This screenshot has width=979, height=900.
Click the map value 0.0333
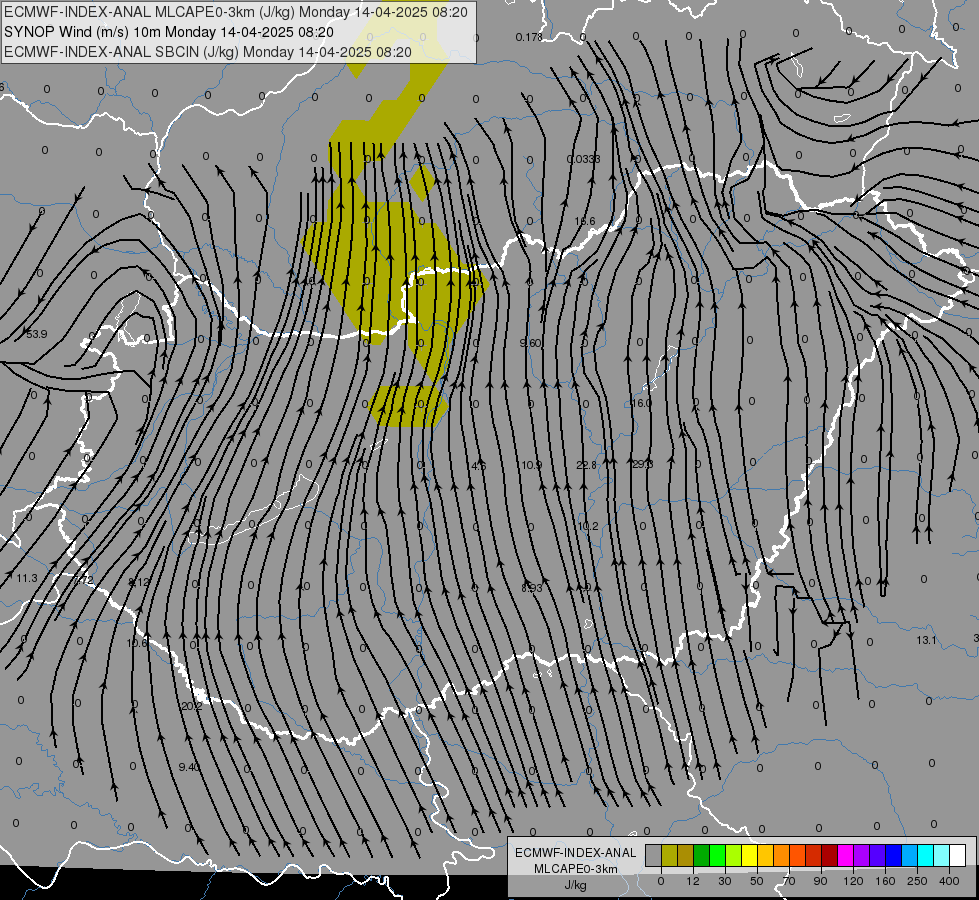(x=583, y=159)
